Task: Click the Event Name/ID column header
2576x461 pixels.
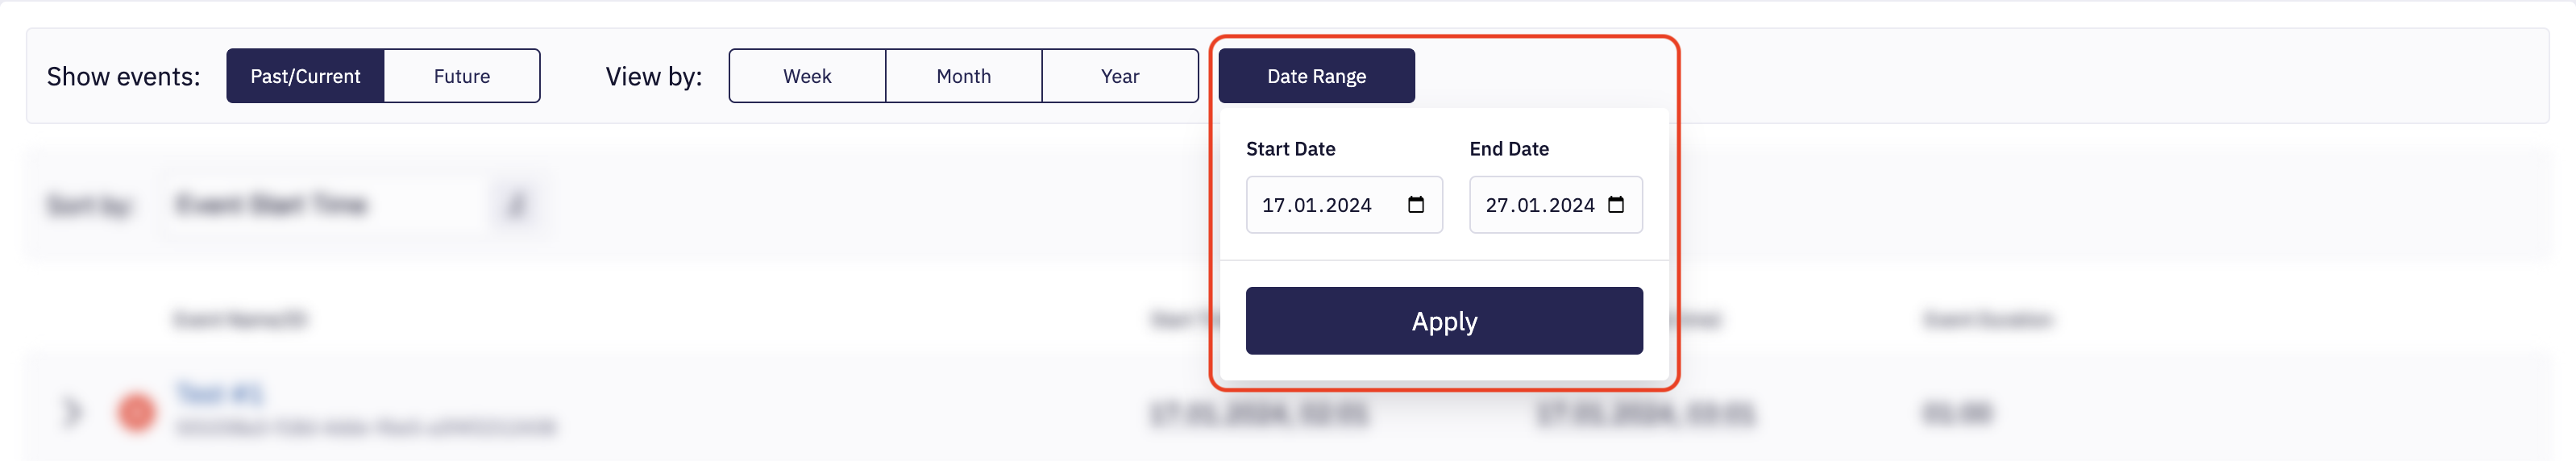Action: pyautogui.click(x=241, y=320)
